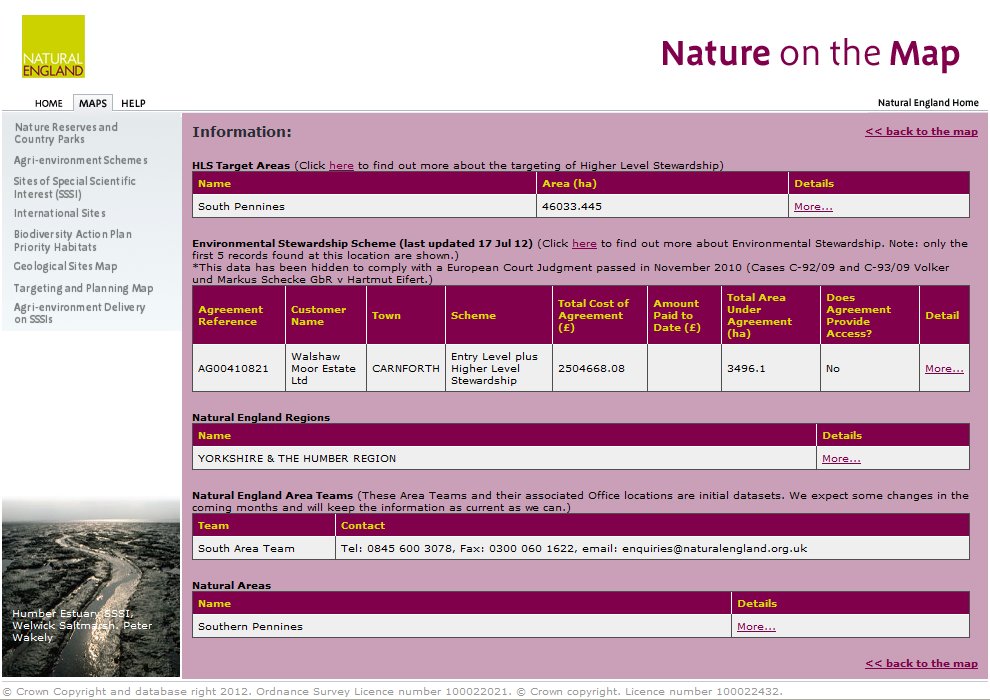Select 'South Pennines' name cell

coord(364,206)
